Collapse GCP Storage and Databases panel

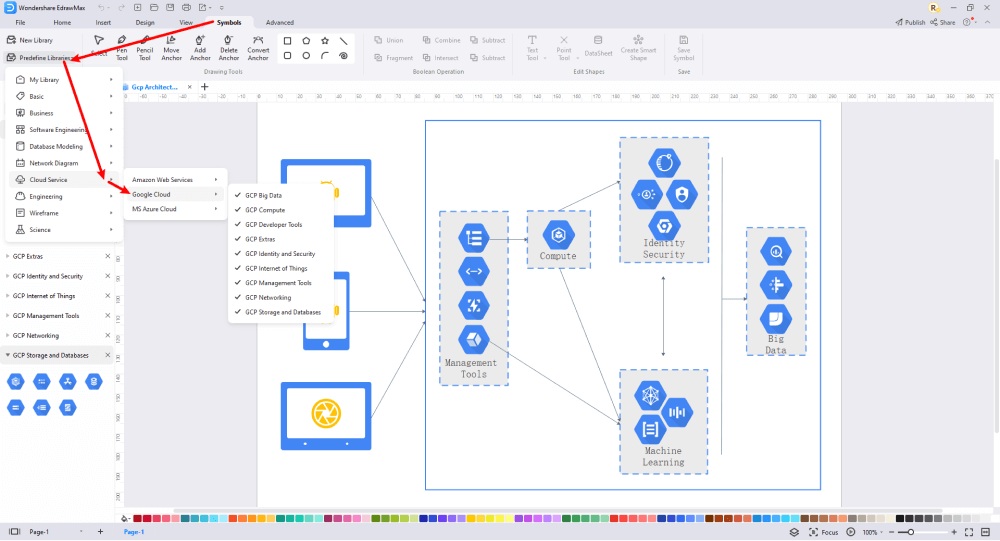[x=8, y=355]
